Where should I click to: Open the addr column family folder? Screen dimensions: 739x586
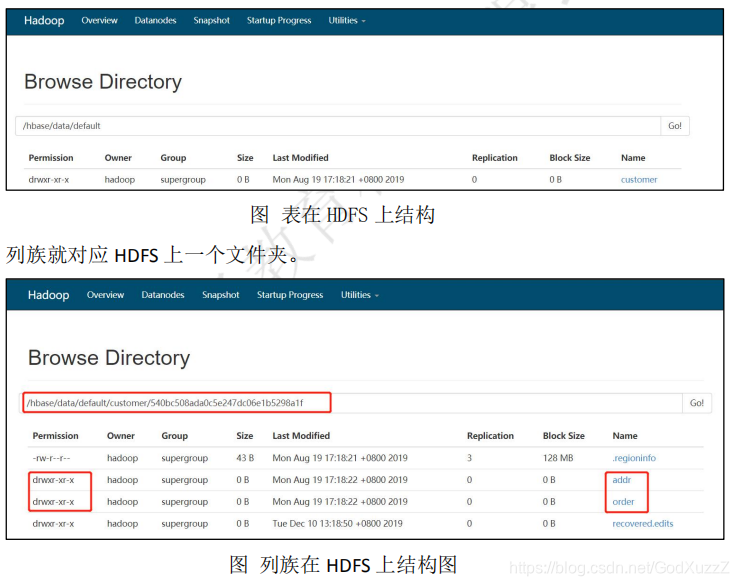click(622, 480)
